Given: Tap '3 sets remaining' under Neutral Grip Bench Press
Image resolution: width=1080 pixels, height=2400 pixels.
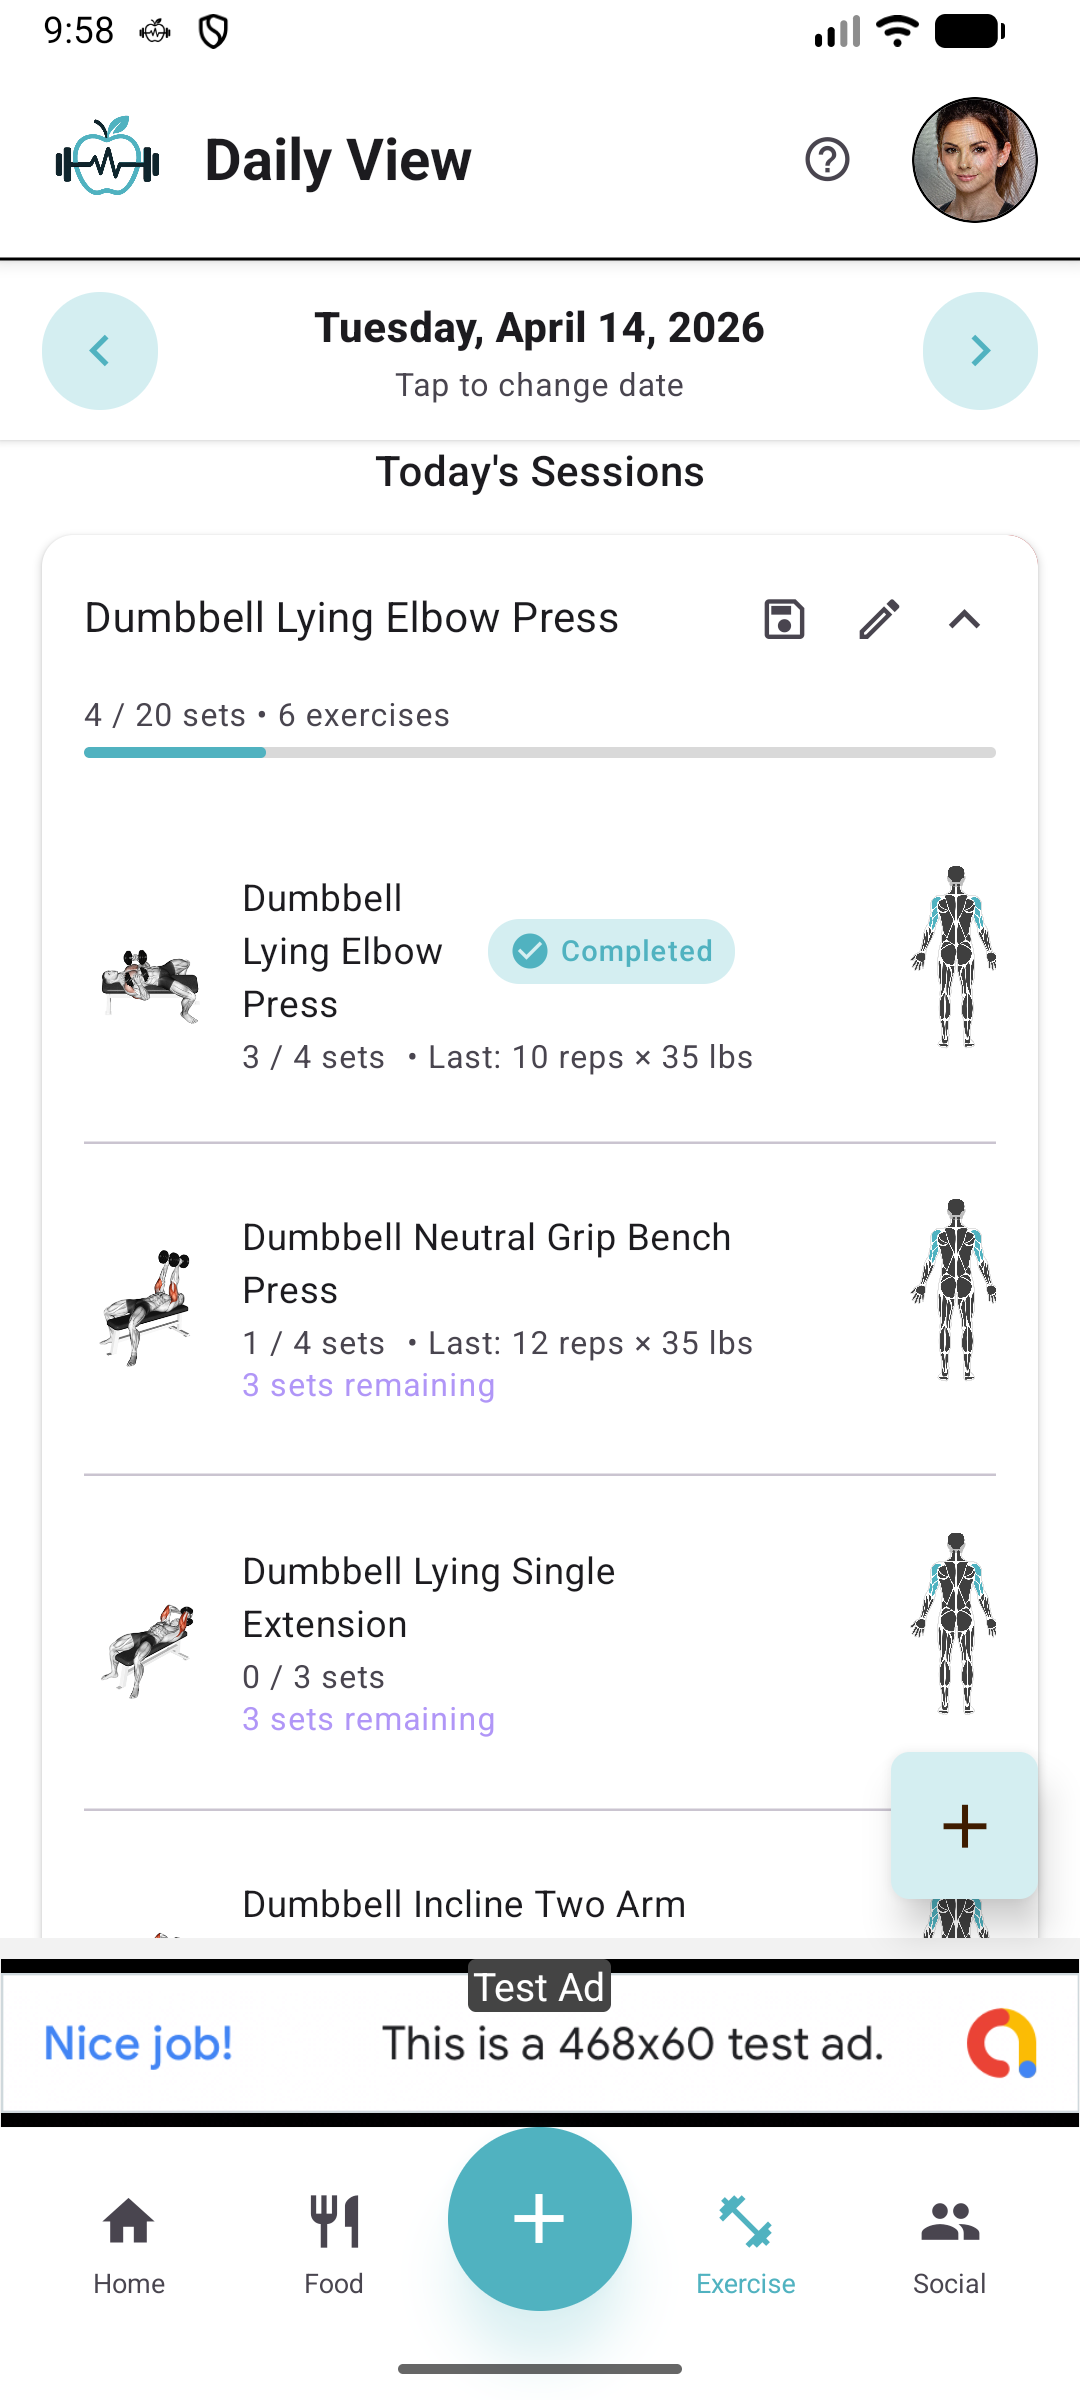Looking at the screenshot, I should coord(369,1385).
